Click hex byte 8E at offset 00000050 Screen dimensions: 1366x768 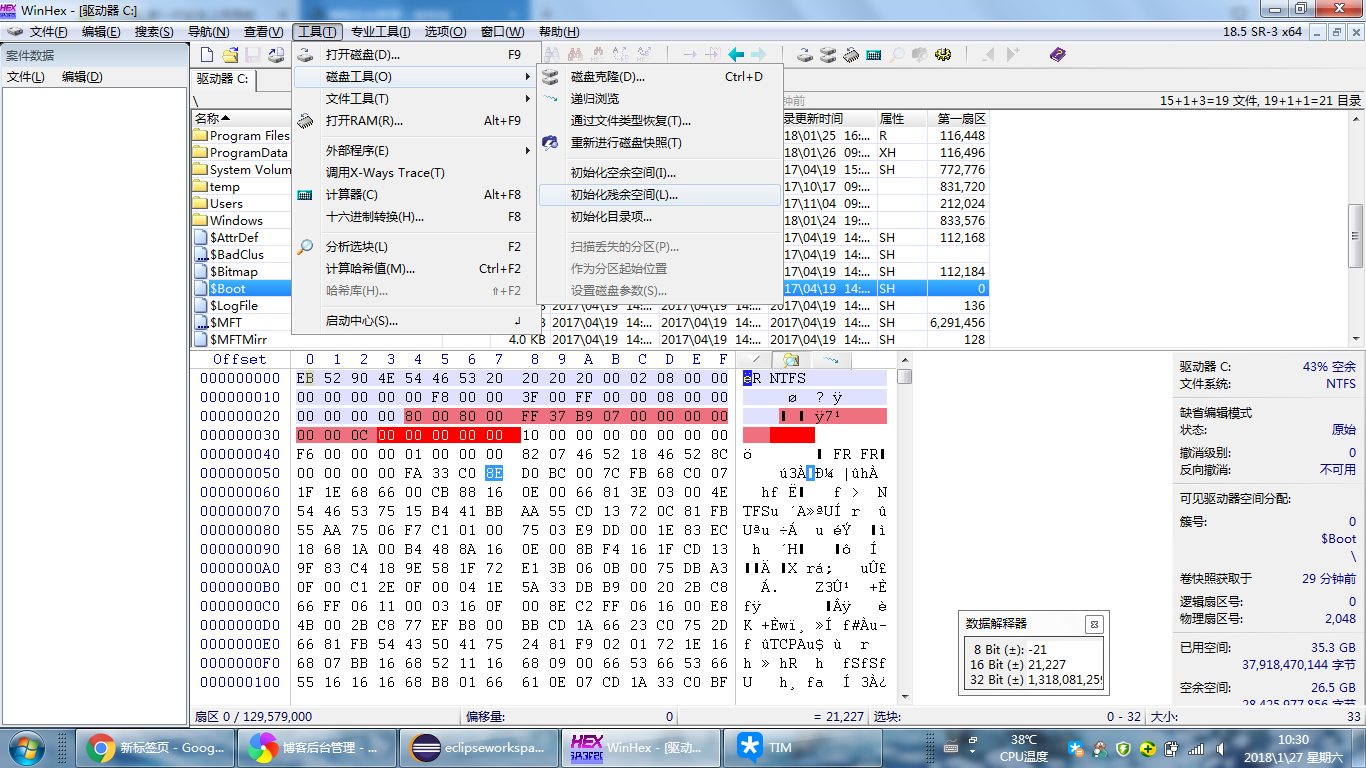(x=494, y=473)
